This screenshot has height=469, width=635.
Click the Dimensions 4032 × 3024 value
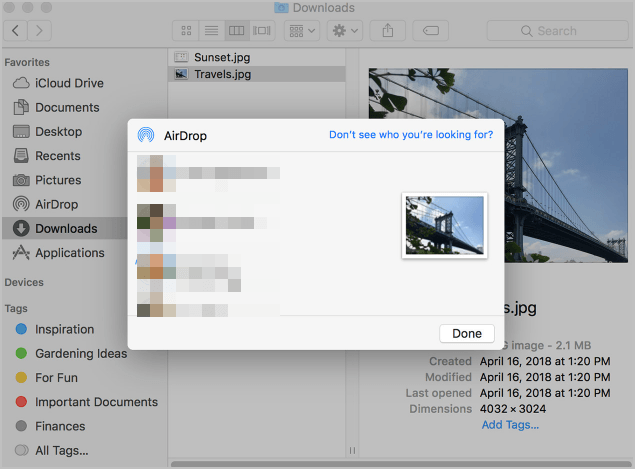coord(513,409)
